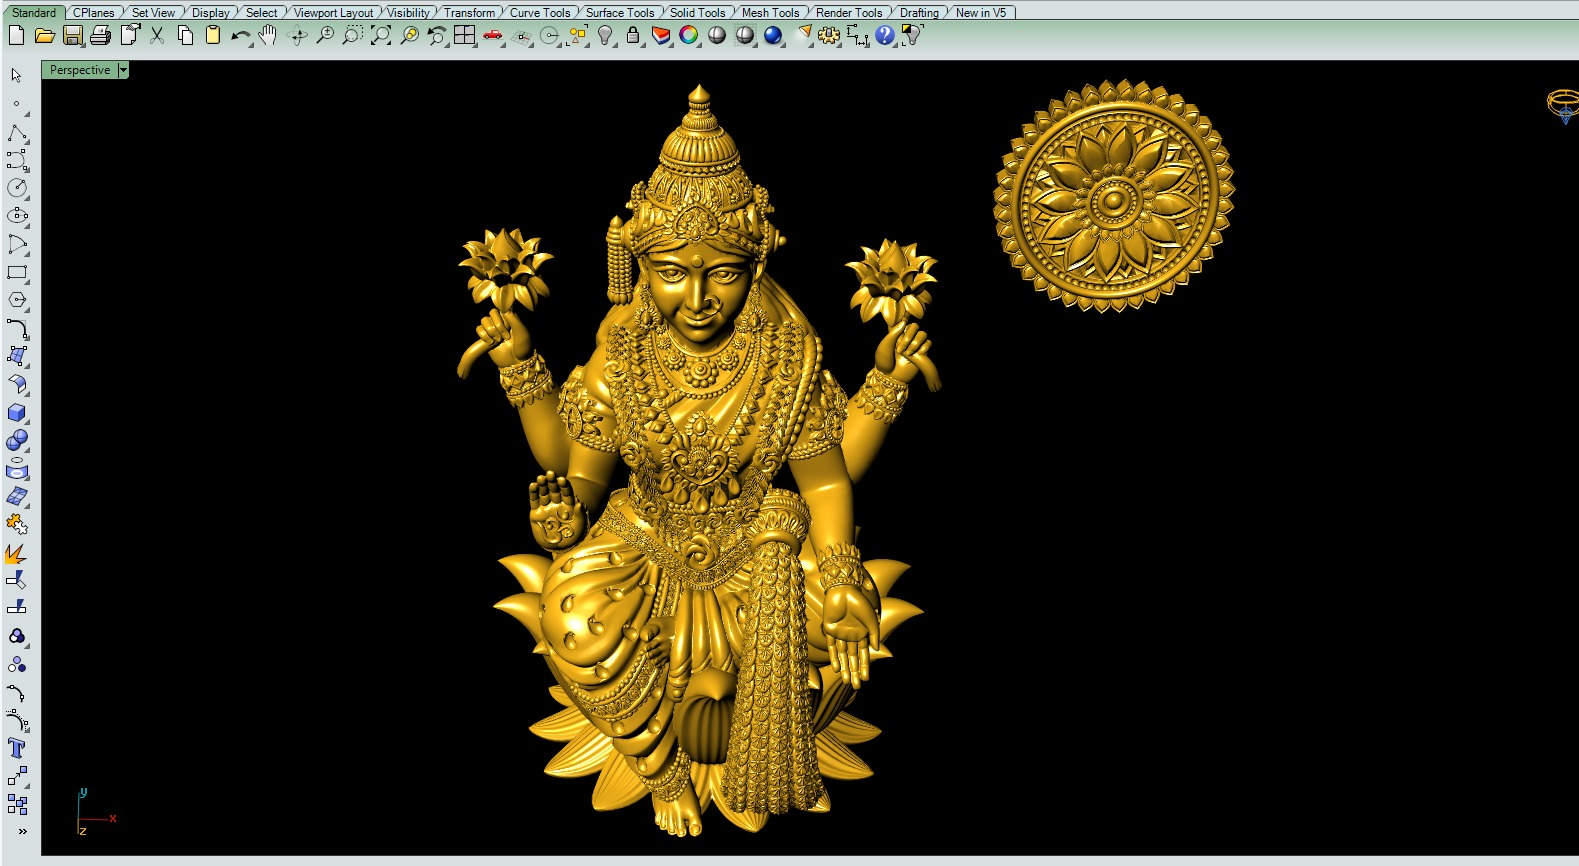Screen dimensions: 1579x866
Task: Select the Rotate View tool
Action: point(297,36)
